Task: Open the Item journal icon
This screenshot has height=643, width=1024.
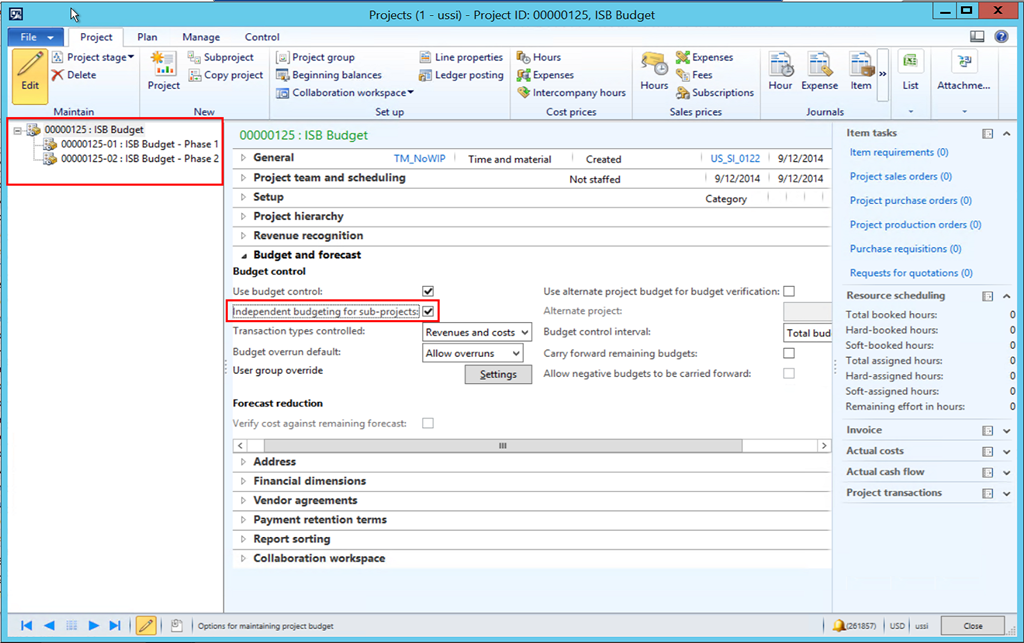Action: pos(858,70)
